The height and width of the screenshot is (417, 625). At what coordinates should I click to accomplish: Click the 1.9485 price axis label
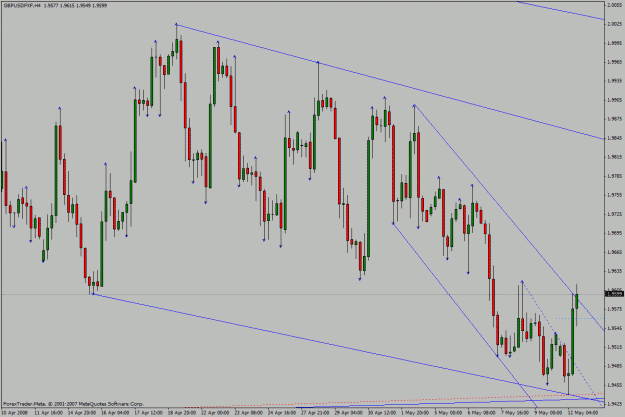coord(615,366)
